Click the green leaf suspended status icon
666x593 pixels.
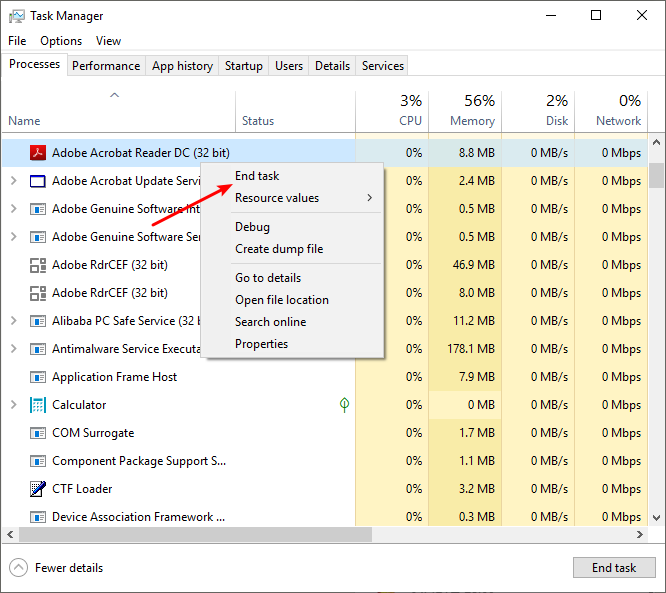click(x=344, y=404)
